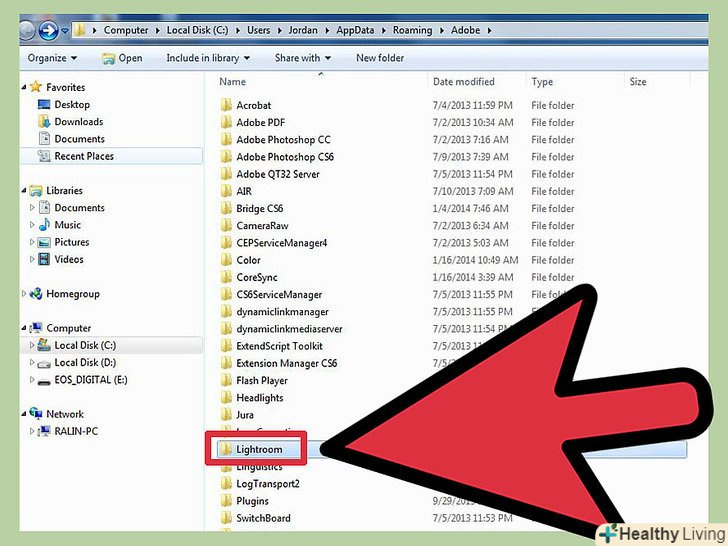
Task: Click the Libraries icon in navigation pane
Action: pos(36,190)
